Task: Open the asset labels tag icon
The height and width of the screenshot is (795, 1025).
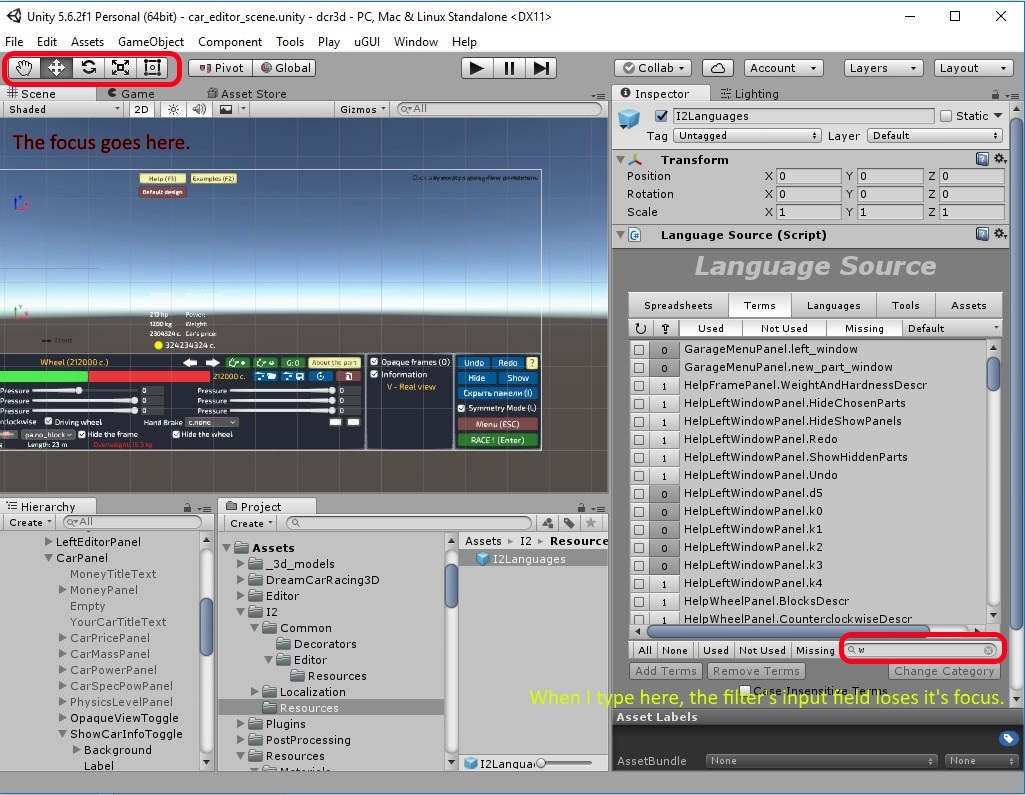Action: 1007,738
